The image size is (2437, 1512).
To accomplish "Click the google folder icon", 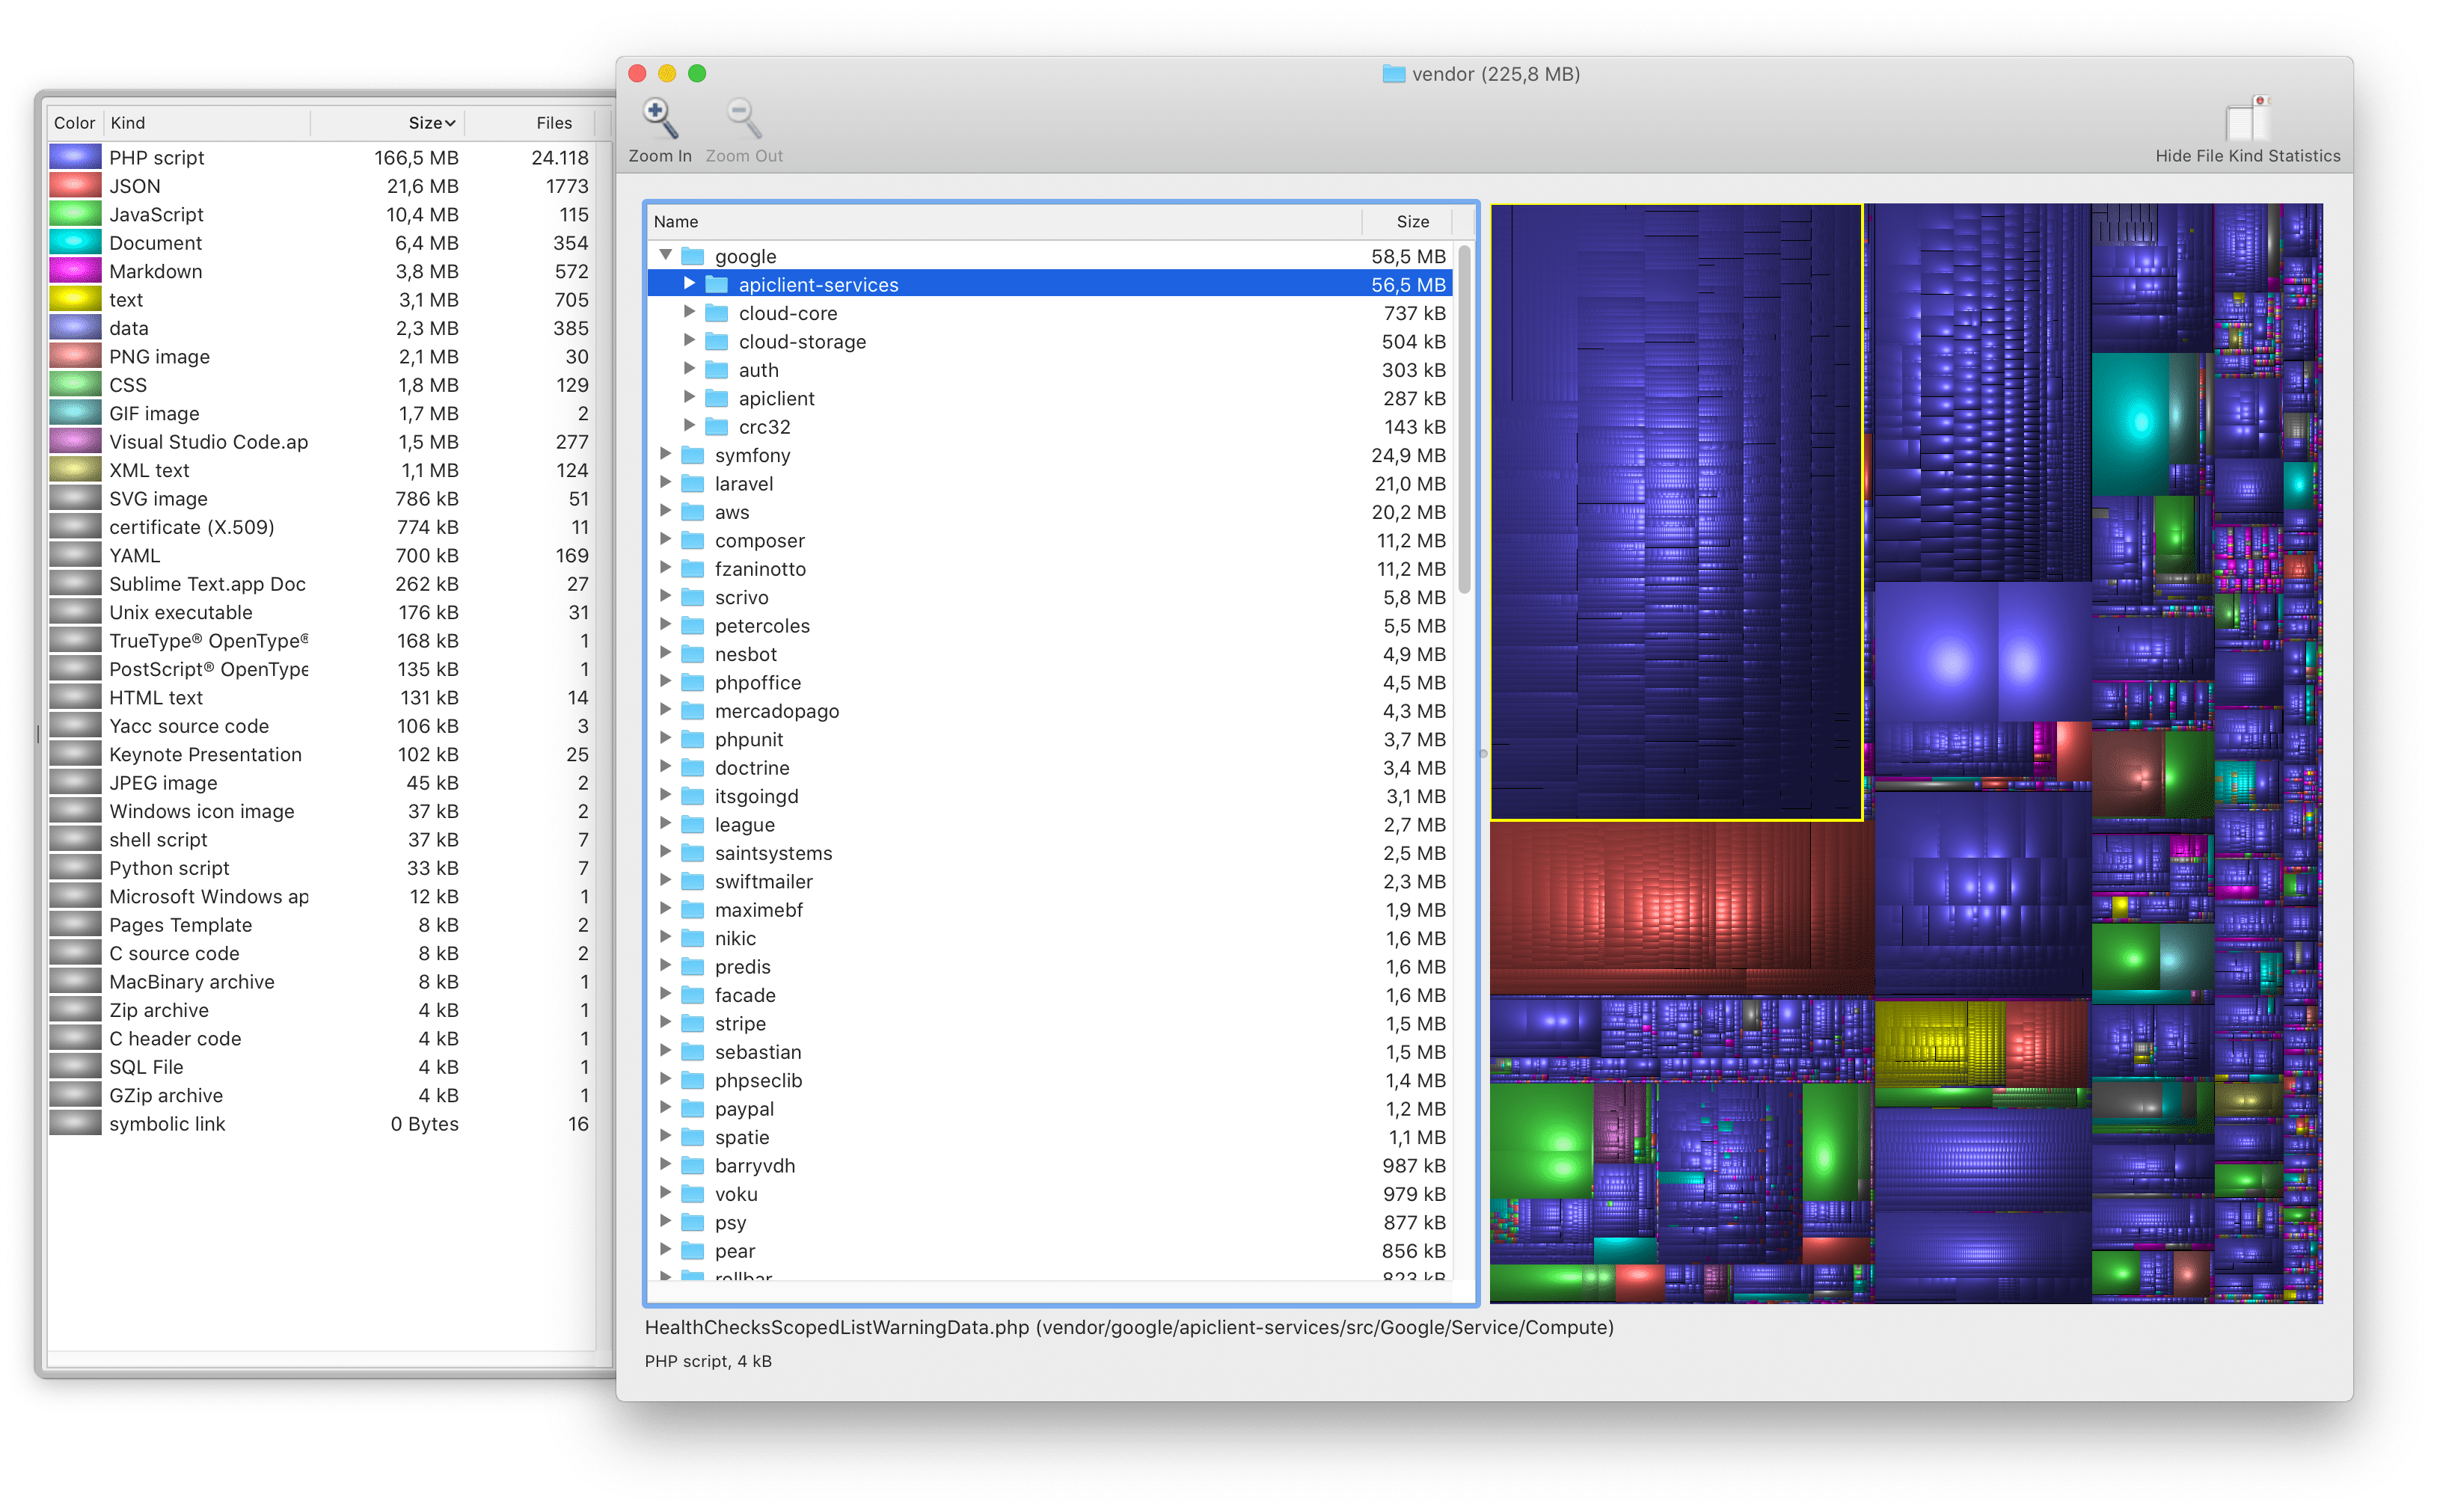I will (x=693, y=256).
